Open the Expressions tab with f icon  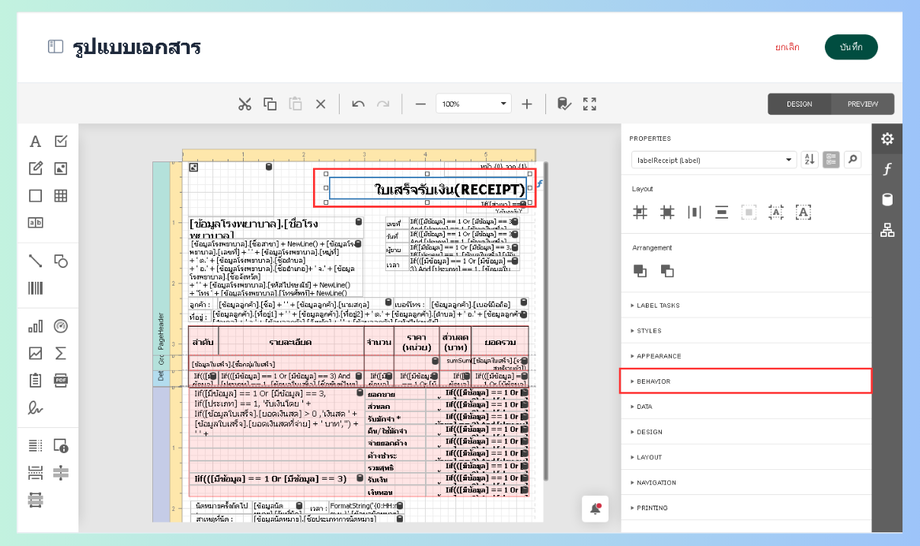point(887,170)
